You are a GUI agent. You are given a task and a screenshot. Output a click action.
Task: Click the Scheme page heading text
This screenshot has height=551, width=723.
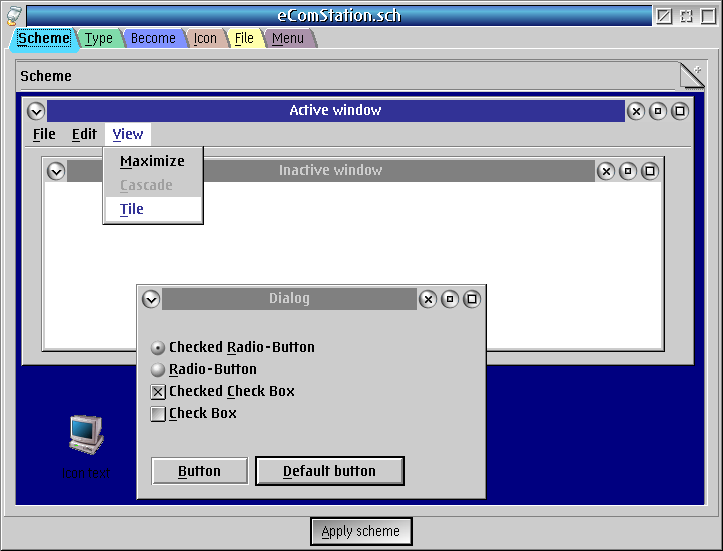[x=46, y=76]
